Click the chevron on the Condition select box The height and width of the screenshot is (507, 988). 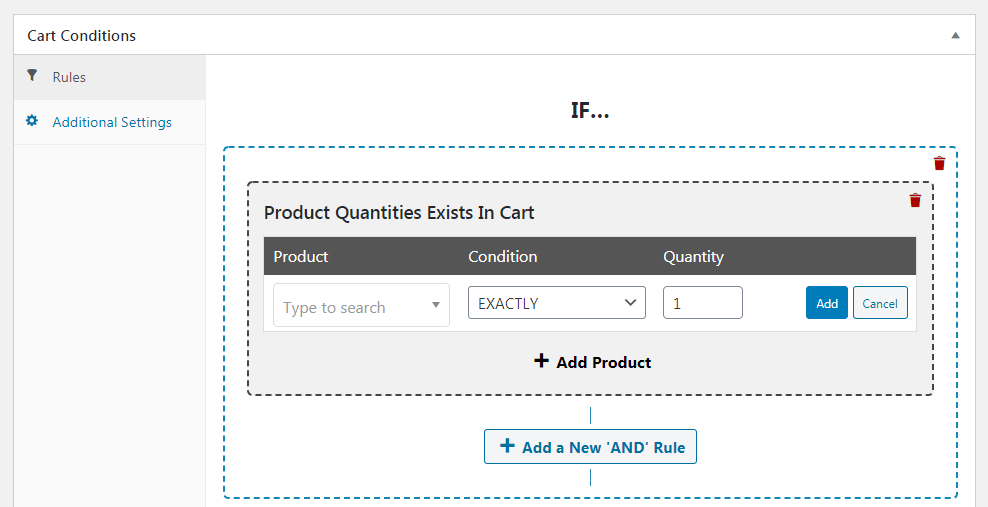630,303
